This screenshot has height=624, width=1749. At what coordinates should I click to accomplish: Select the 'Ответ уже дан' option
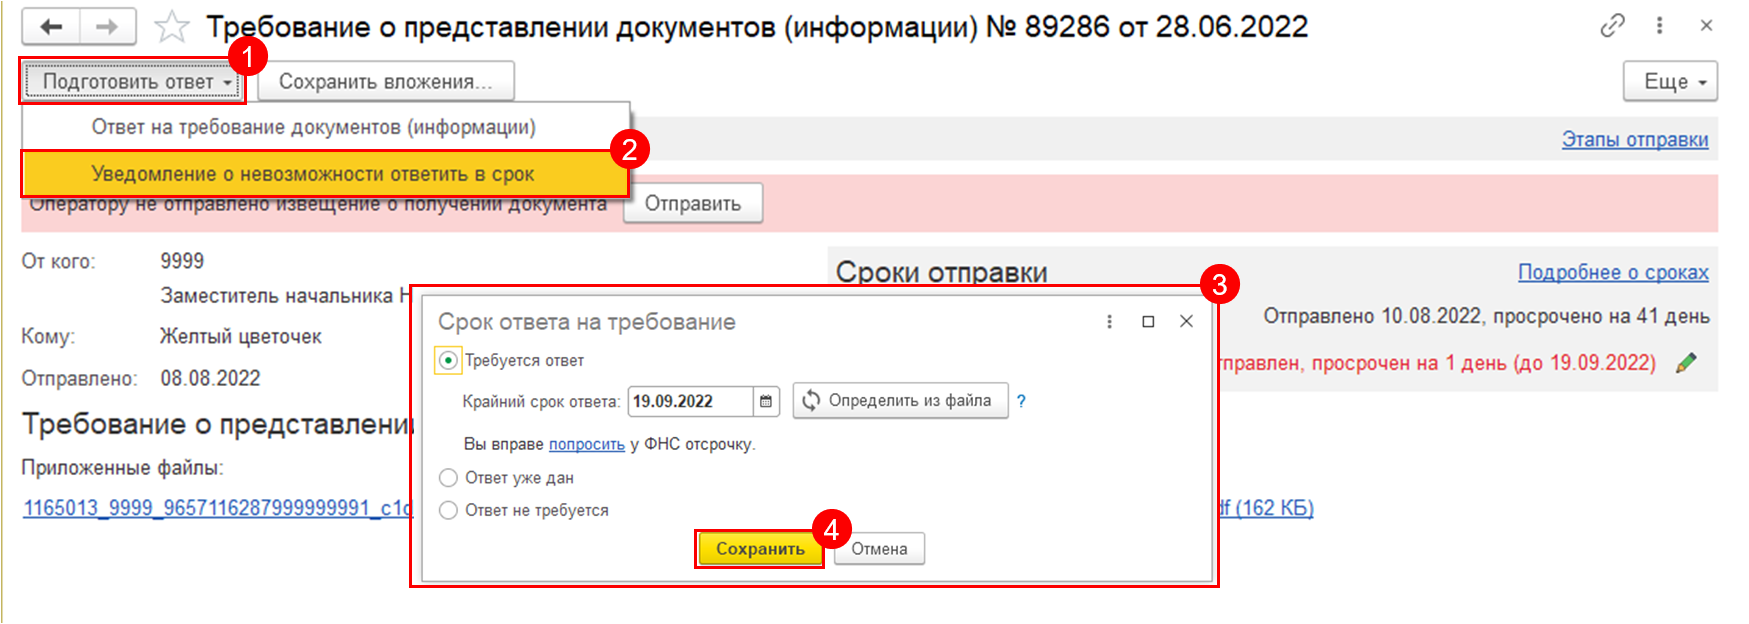[448, 478]
